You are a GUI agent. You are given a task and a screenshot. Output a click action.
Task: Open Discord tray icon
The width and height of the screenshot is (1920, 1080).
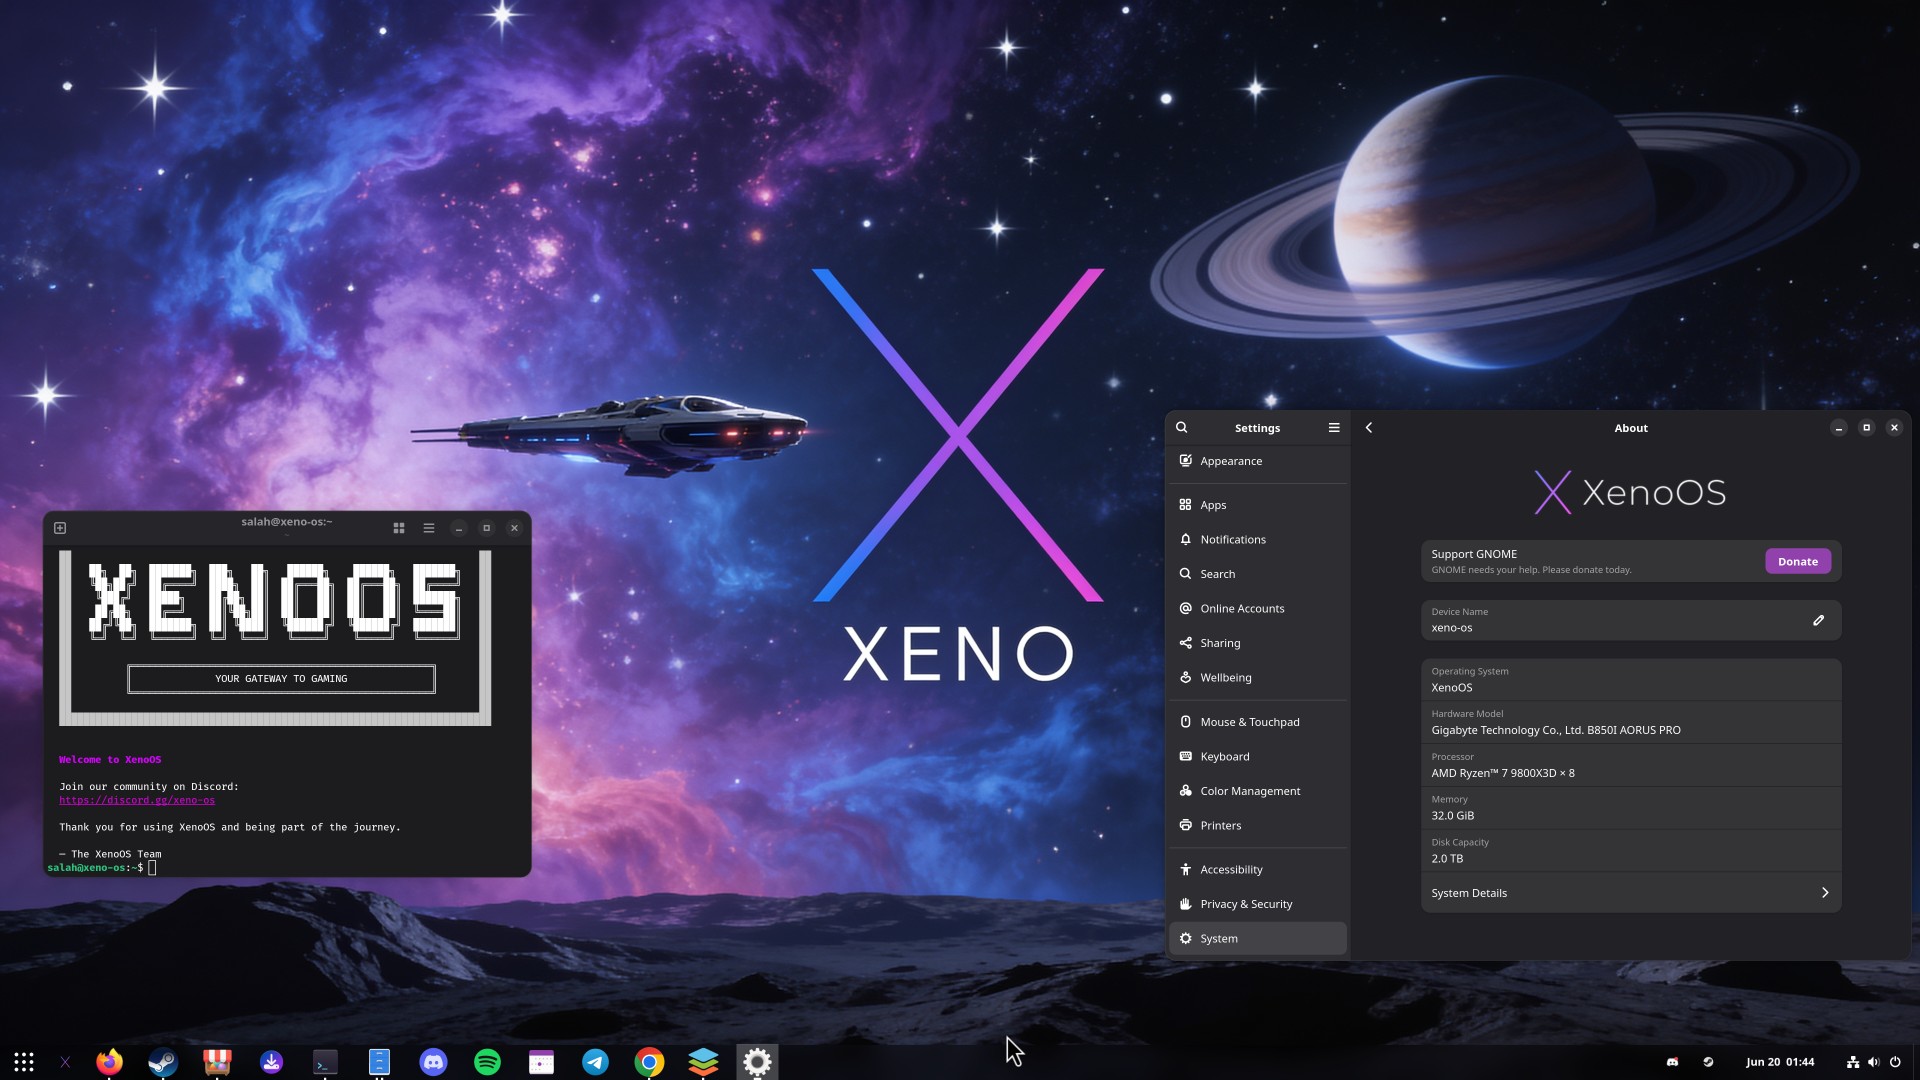click(1672, 1062)
